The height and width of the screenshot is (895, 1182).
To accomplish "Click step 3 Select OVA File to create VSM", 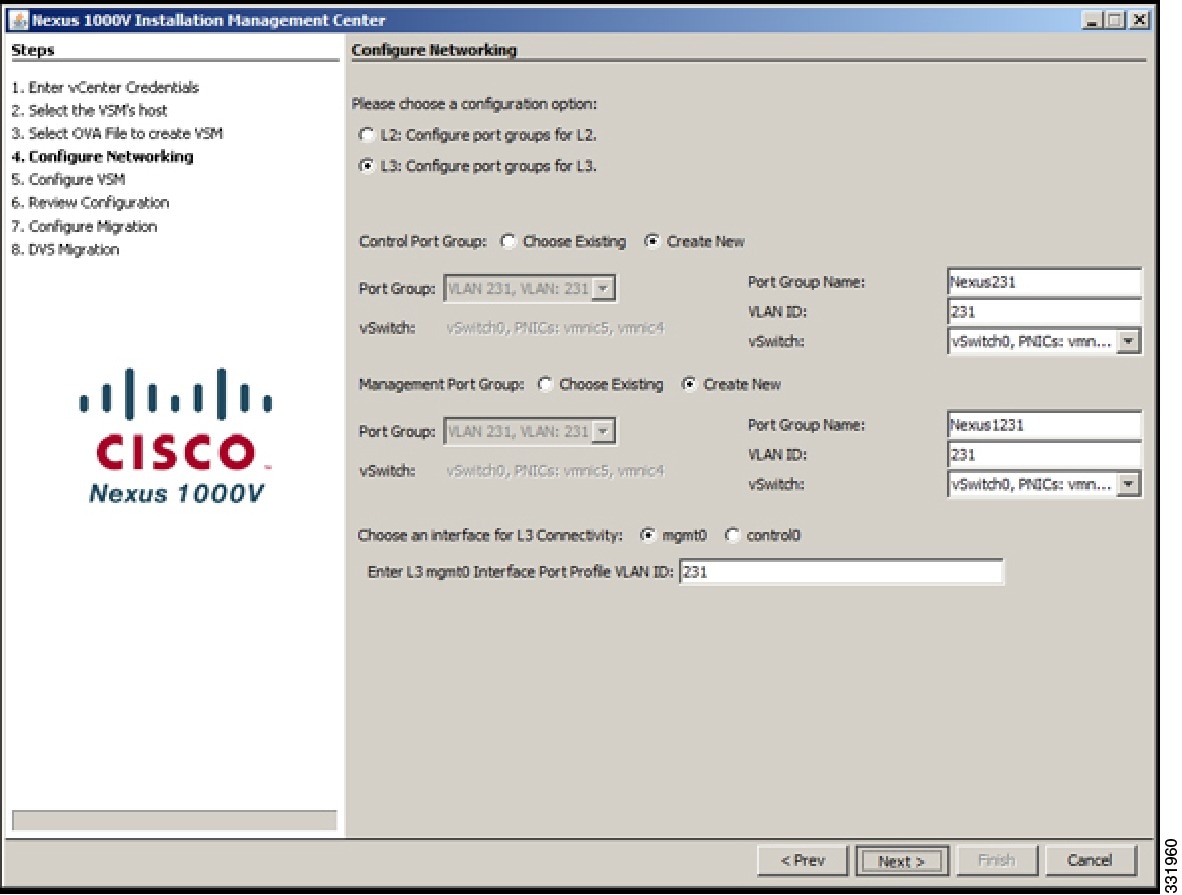I will [x=117, y=133].
